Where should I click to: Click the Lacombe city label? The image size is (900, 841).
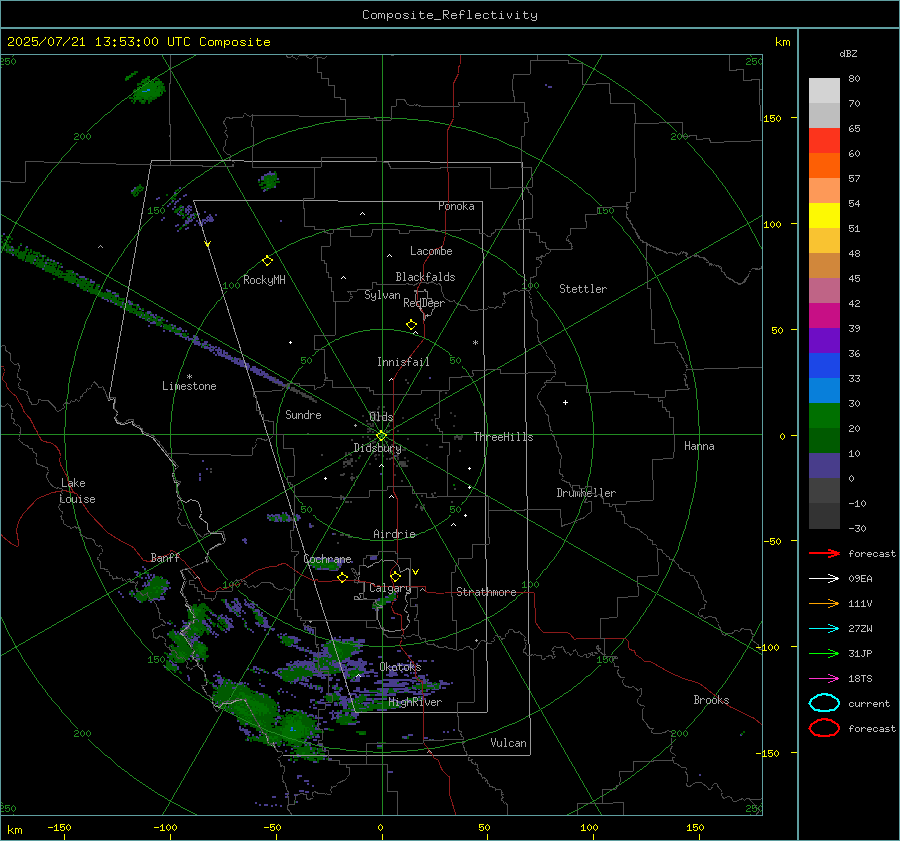click(x=431, y=251)
